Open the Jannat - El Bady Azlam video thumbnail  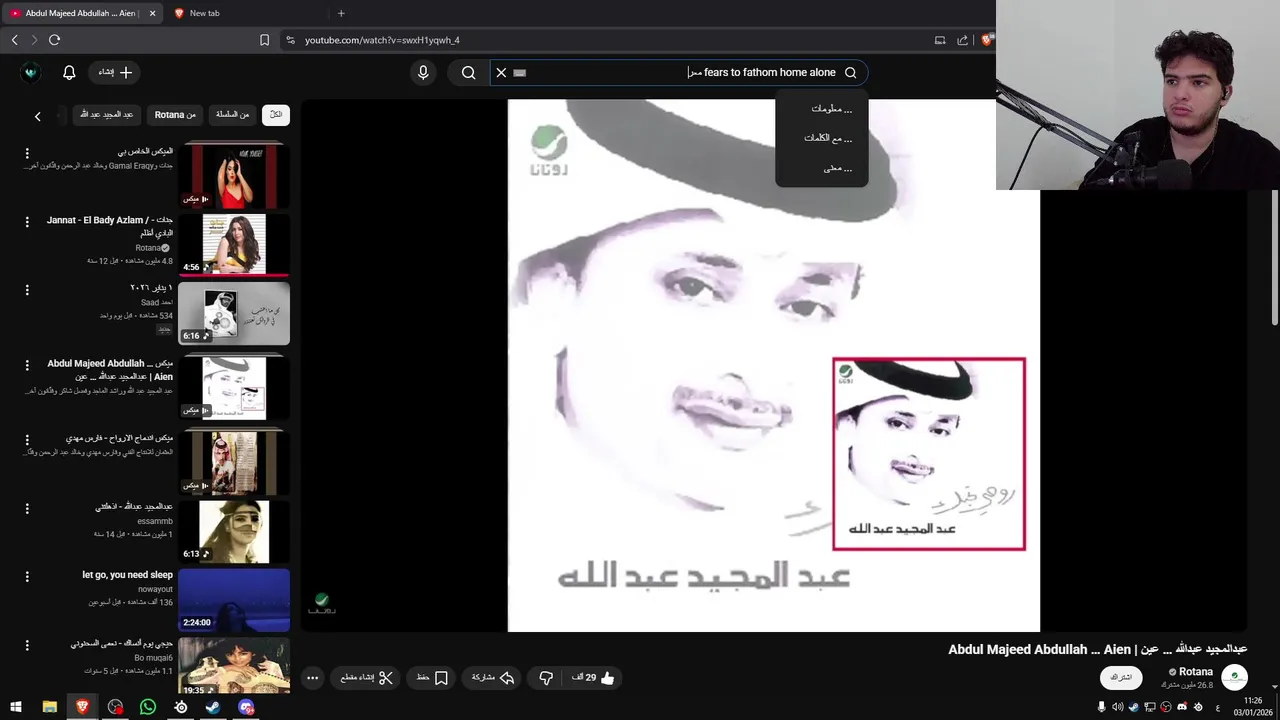pos(234,243)
